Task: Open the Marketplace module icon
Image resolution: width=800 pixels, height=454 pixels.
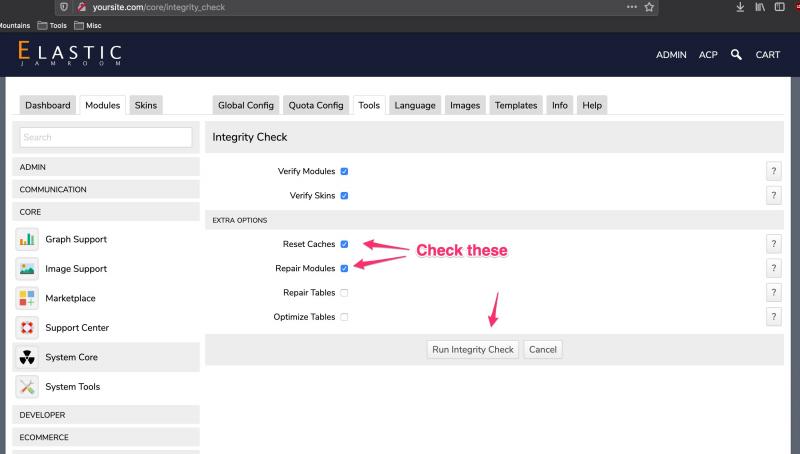Action: [28, 298]
